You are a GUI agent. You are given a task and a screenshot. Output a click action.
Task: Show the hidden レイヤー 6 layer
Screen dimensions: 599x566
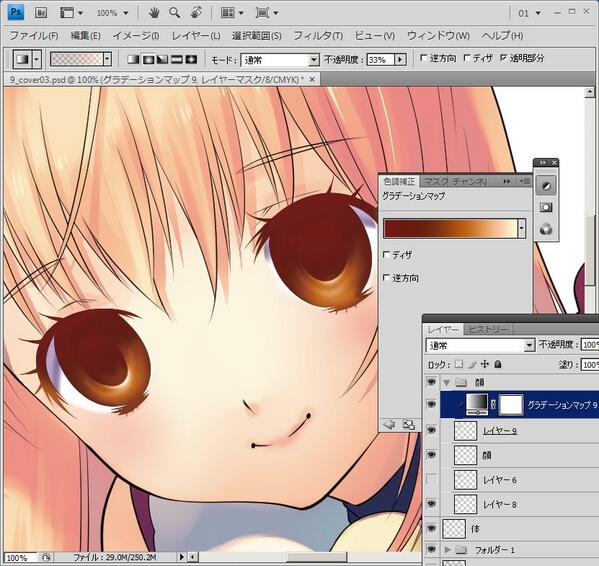pos(432,479)
